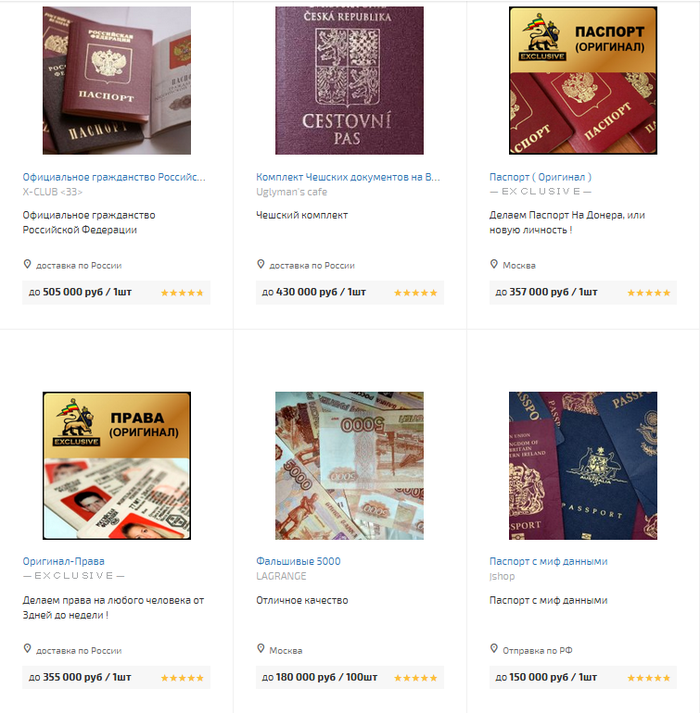Viewport: 700px width, 713px height.
Task: Click the location pin under the X-CLUB listing
Action: pyautogui.click(x=27, y=264)
